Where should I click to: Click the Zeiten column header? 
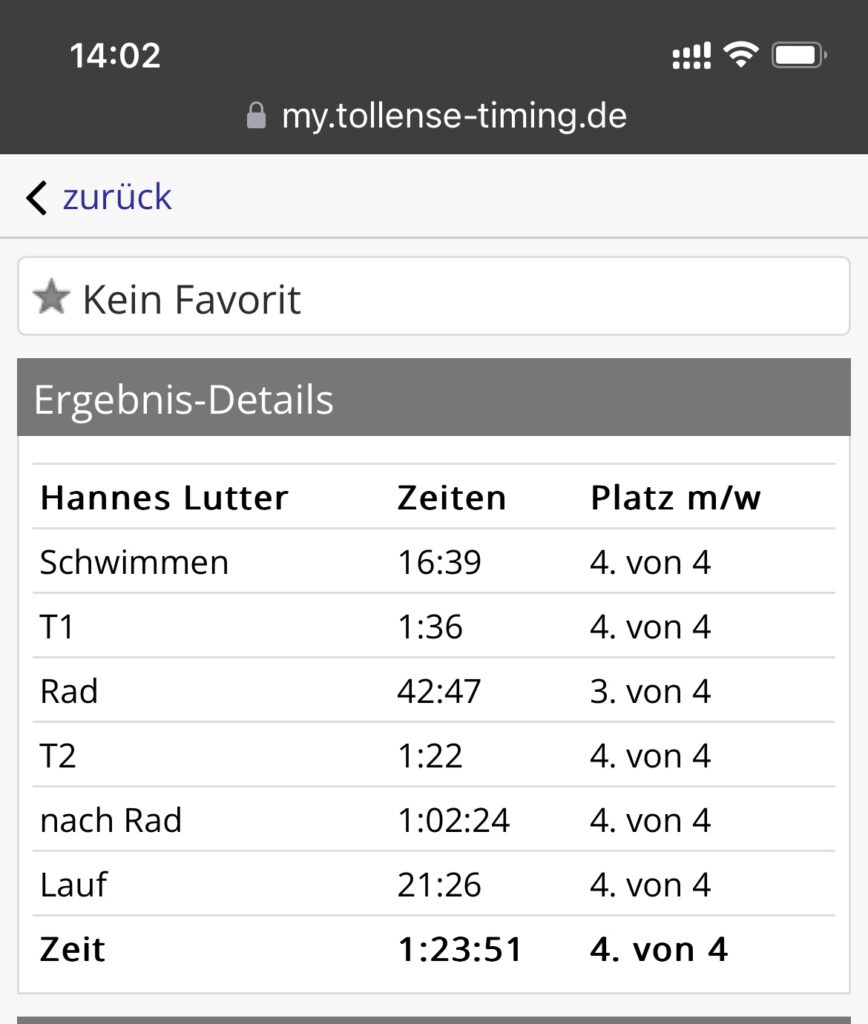coord(451,498)
